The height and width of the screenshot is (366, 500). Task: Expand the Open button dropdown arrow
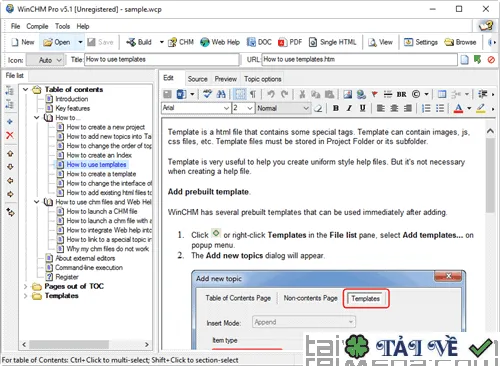(80, 42)
